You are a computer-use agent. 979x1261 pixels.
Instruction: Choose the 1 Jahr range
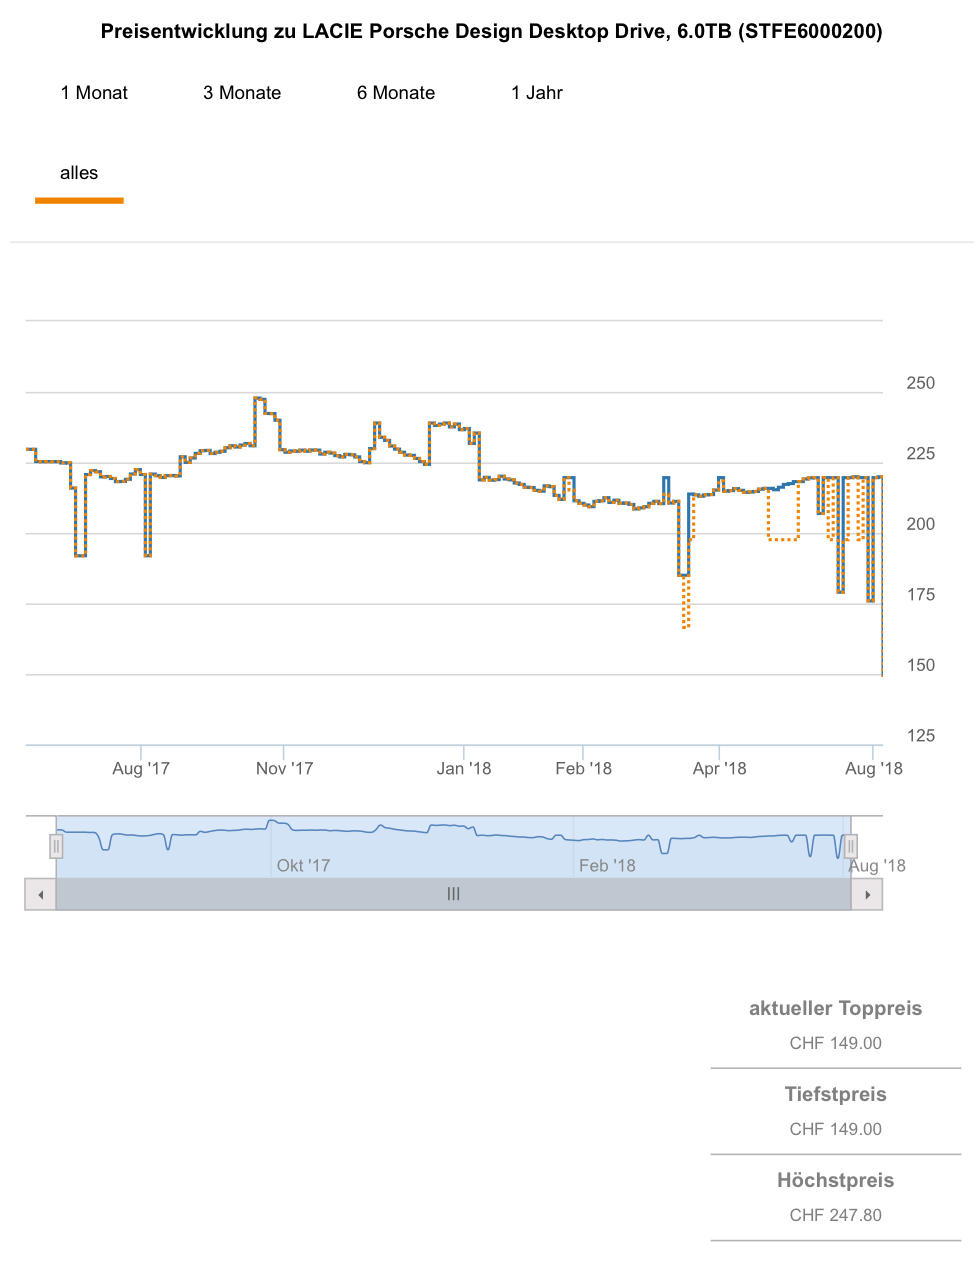537,93
